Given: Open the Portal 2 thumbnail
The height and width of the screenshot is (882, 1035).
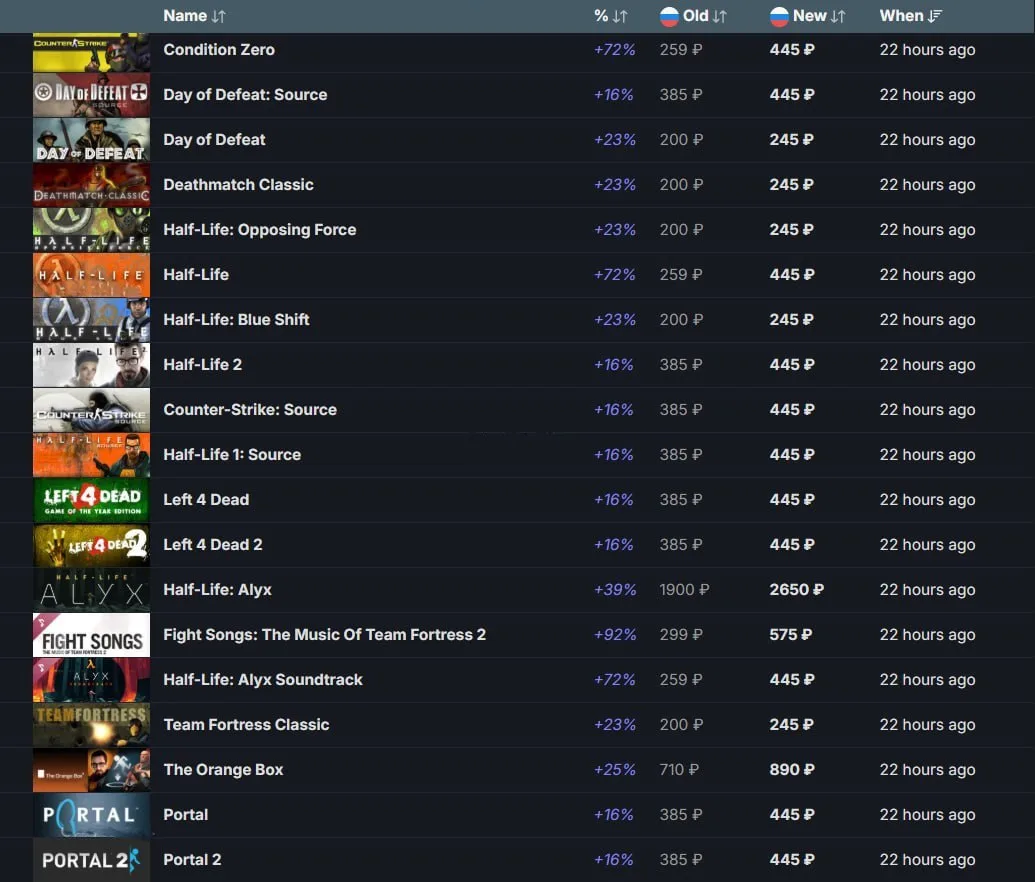Looking at the screenshot, I should (92, 860).
